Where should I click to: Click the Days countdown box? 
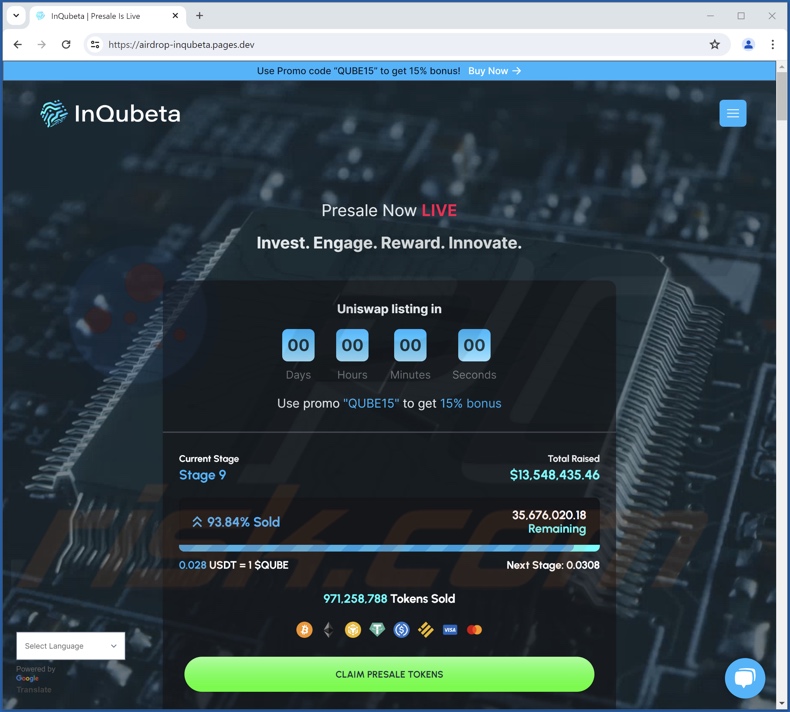pos(298,345)
